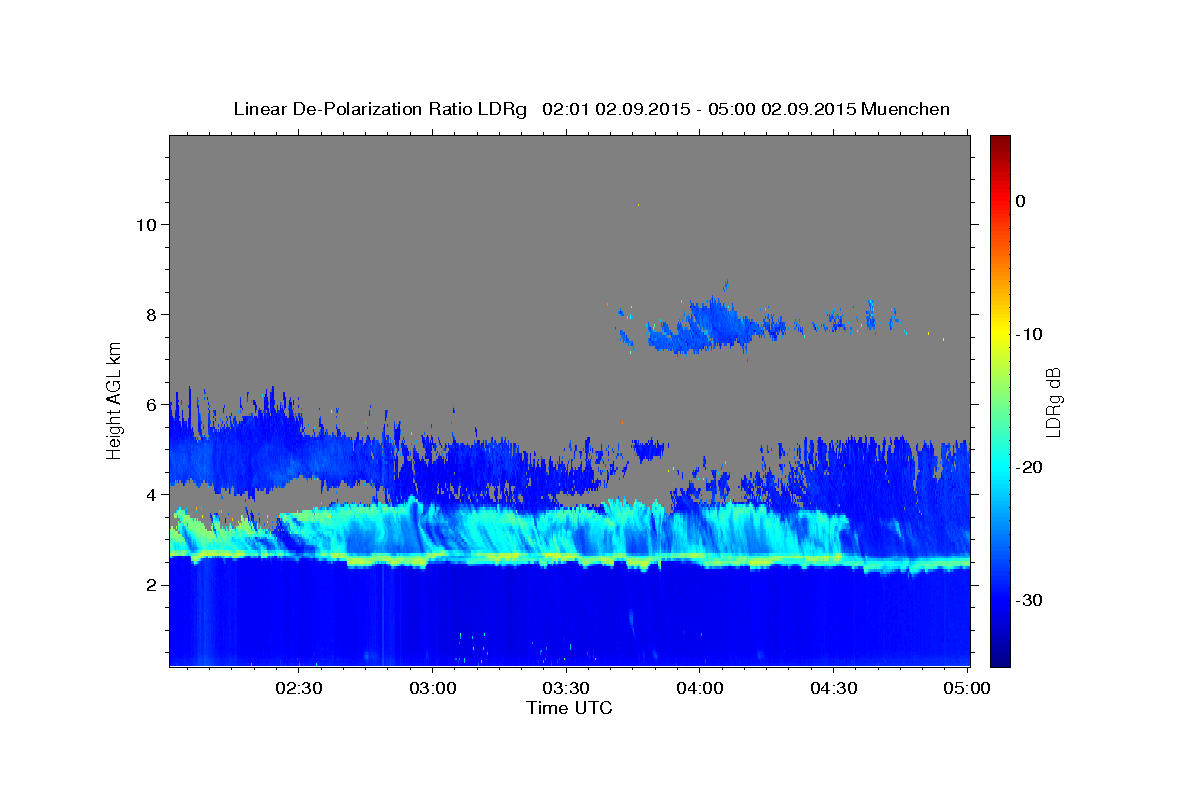Click the dark red top of colorbar
Image resolution: width=1200 pixels, height=800 pixels.
tap(1000, 143)
